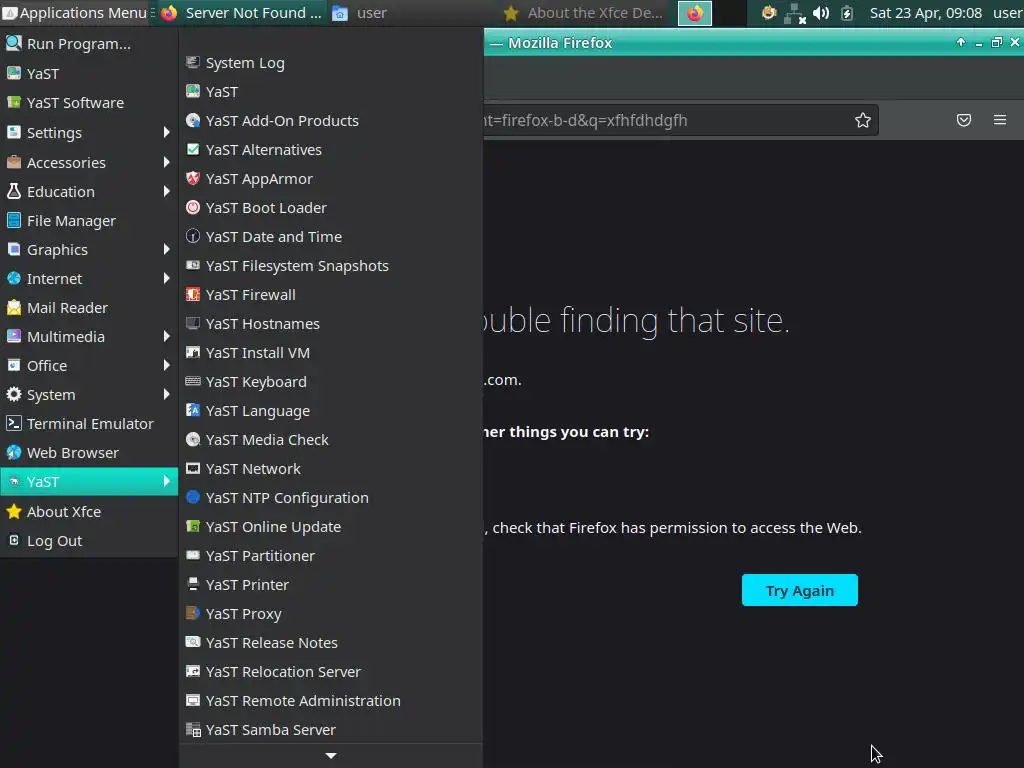Click the YaST Hostnames monitor icon
This screenshot has height=768, width=1024.
(193, 323)
